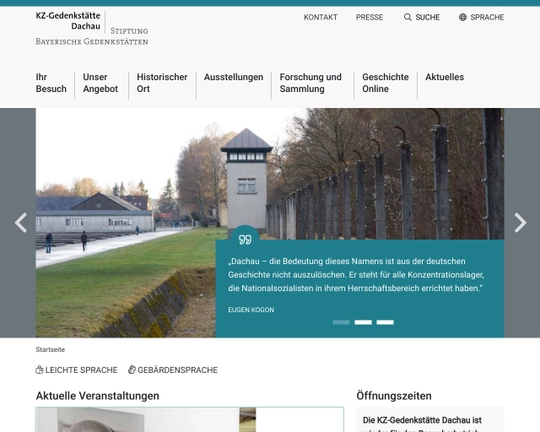Click the Eugen Kogon quote text

point(356,275)
